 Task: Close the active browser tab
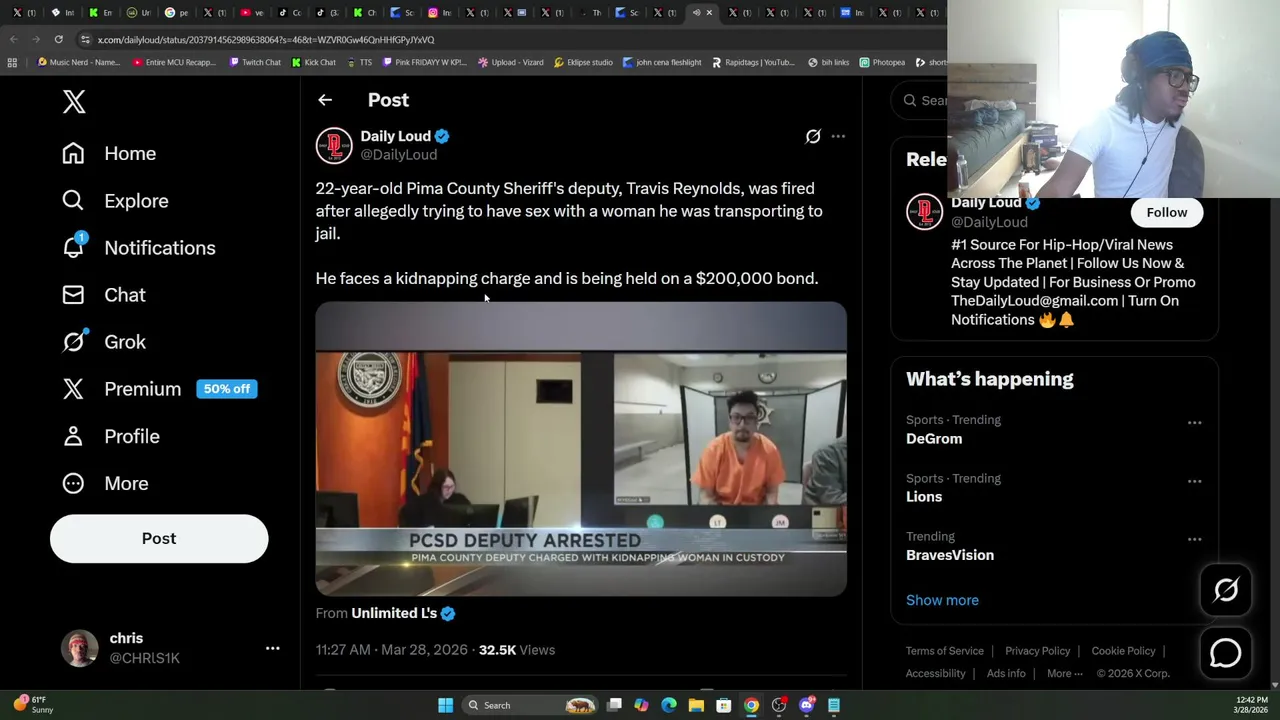(x=709, y=13)
